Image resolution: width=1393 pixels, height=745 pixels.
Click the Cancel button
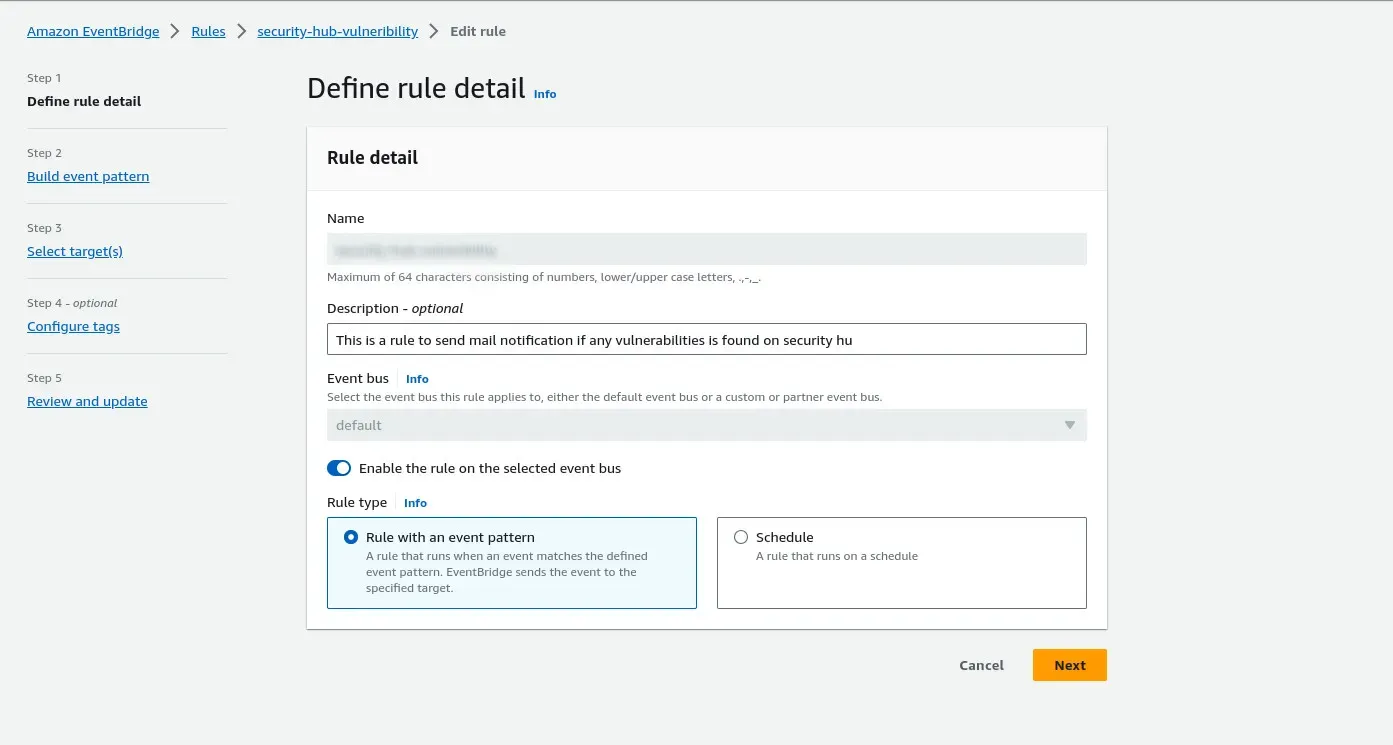[981, 665]
